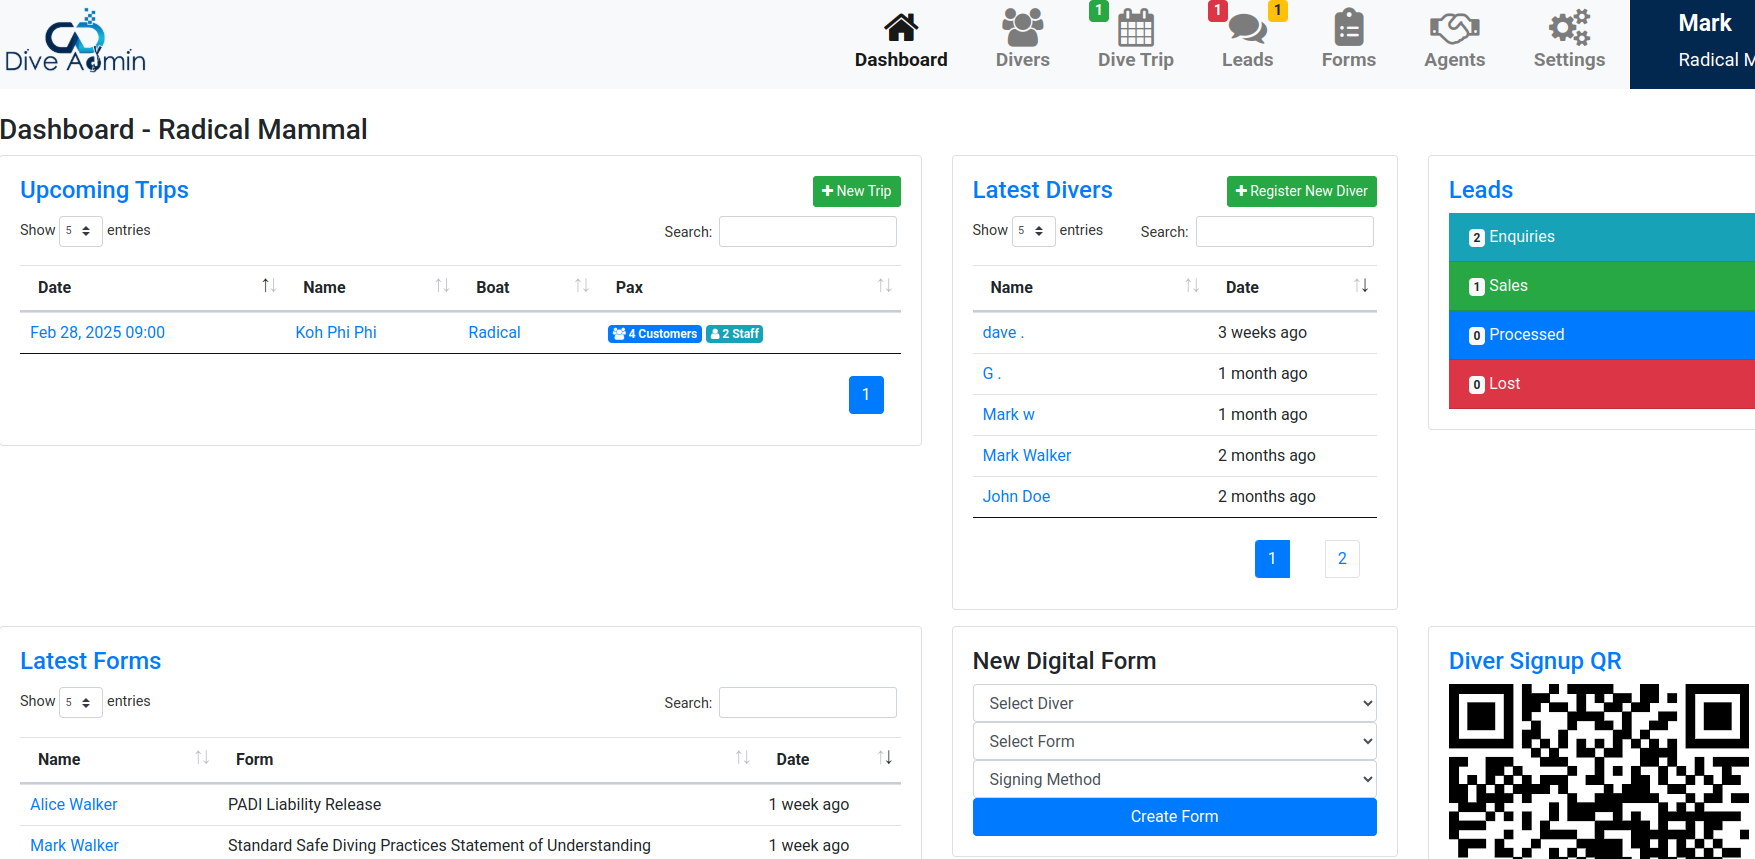Click the Dive Admin logo
Image resolution: width=1755 pixels, height=859 pixels.
[x=75, y=42]
